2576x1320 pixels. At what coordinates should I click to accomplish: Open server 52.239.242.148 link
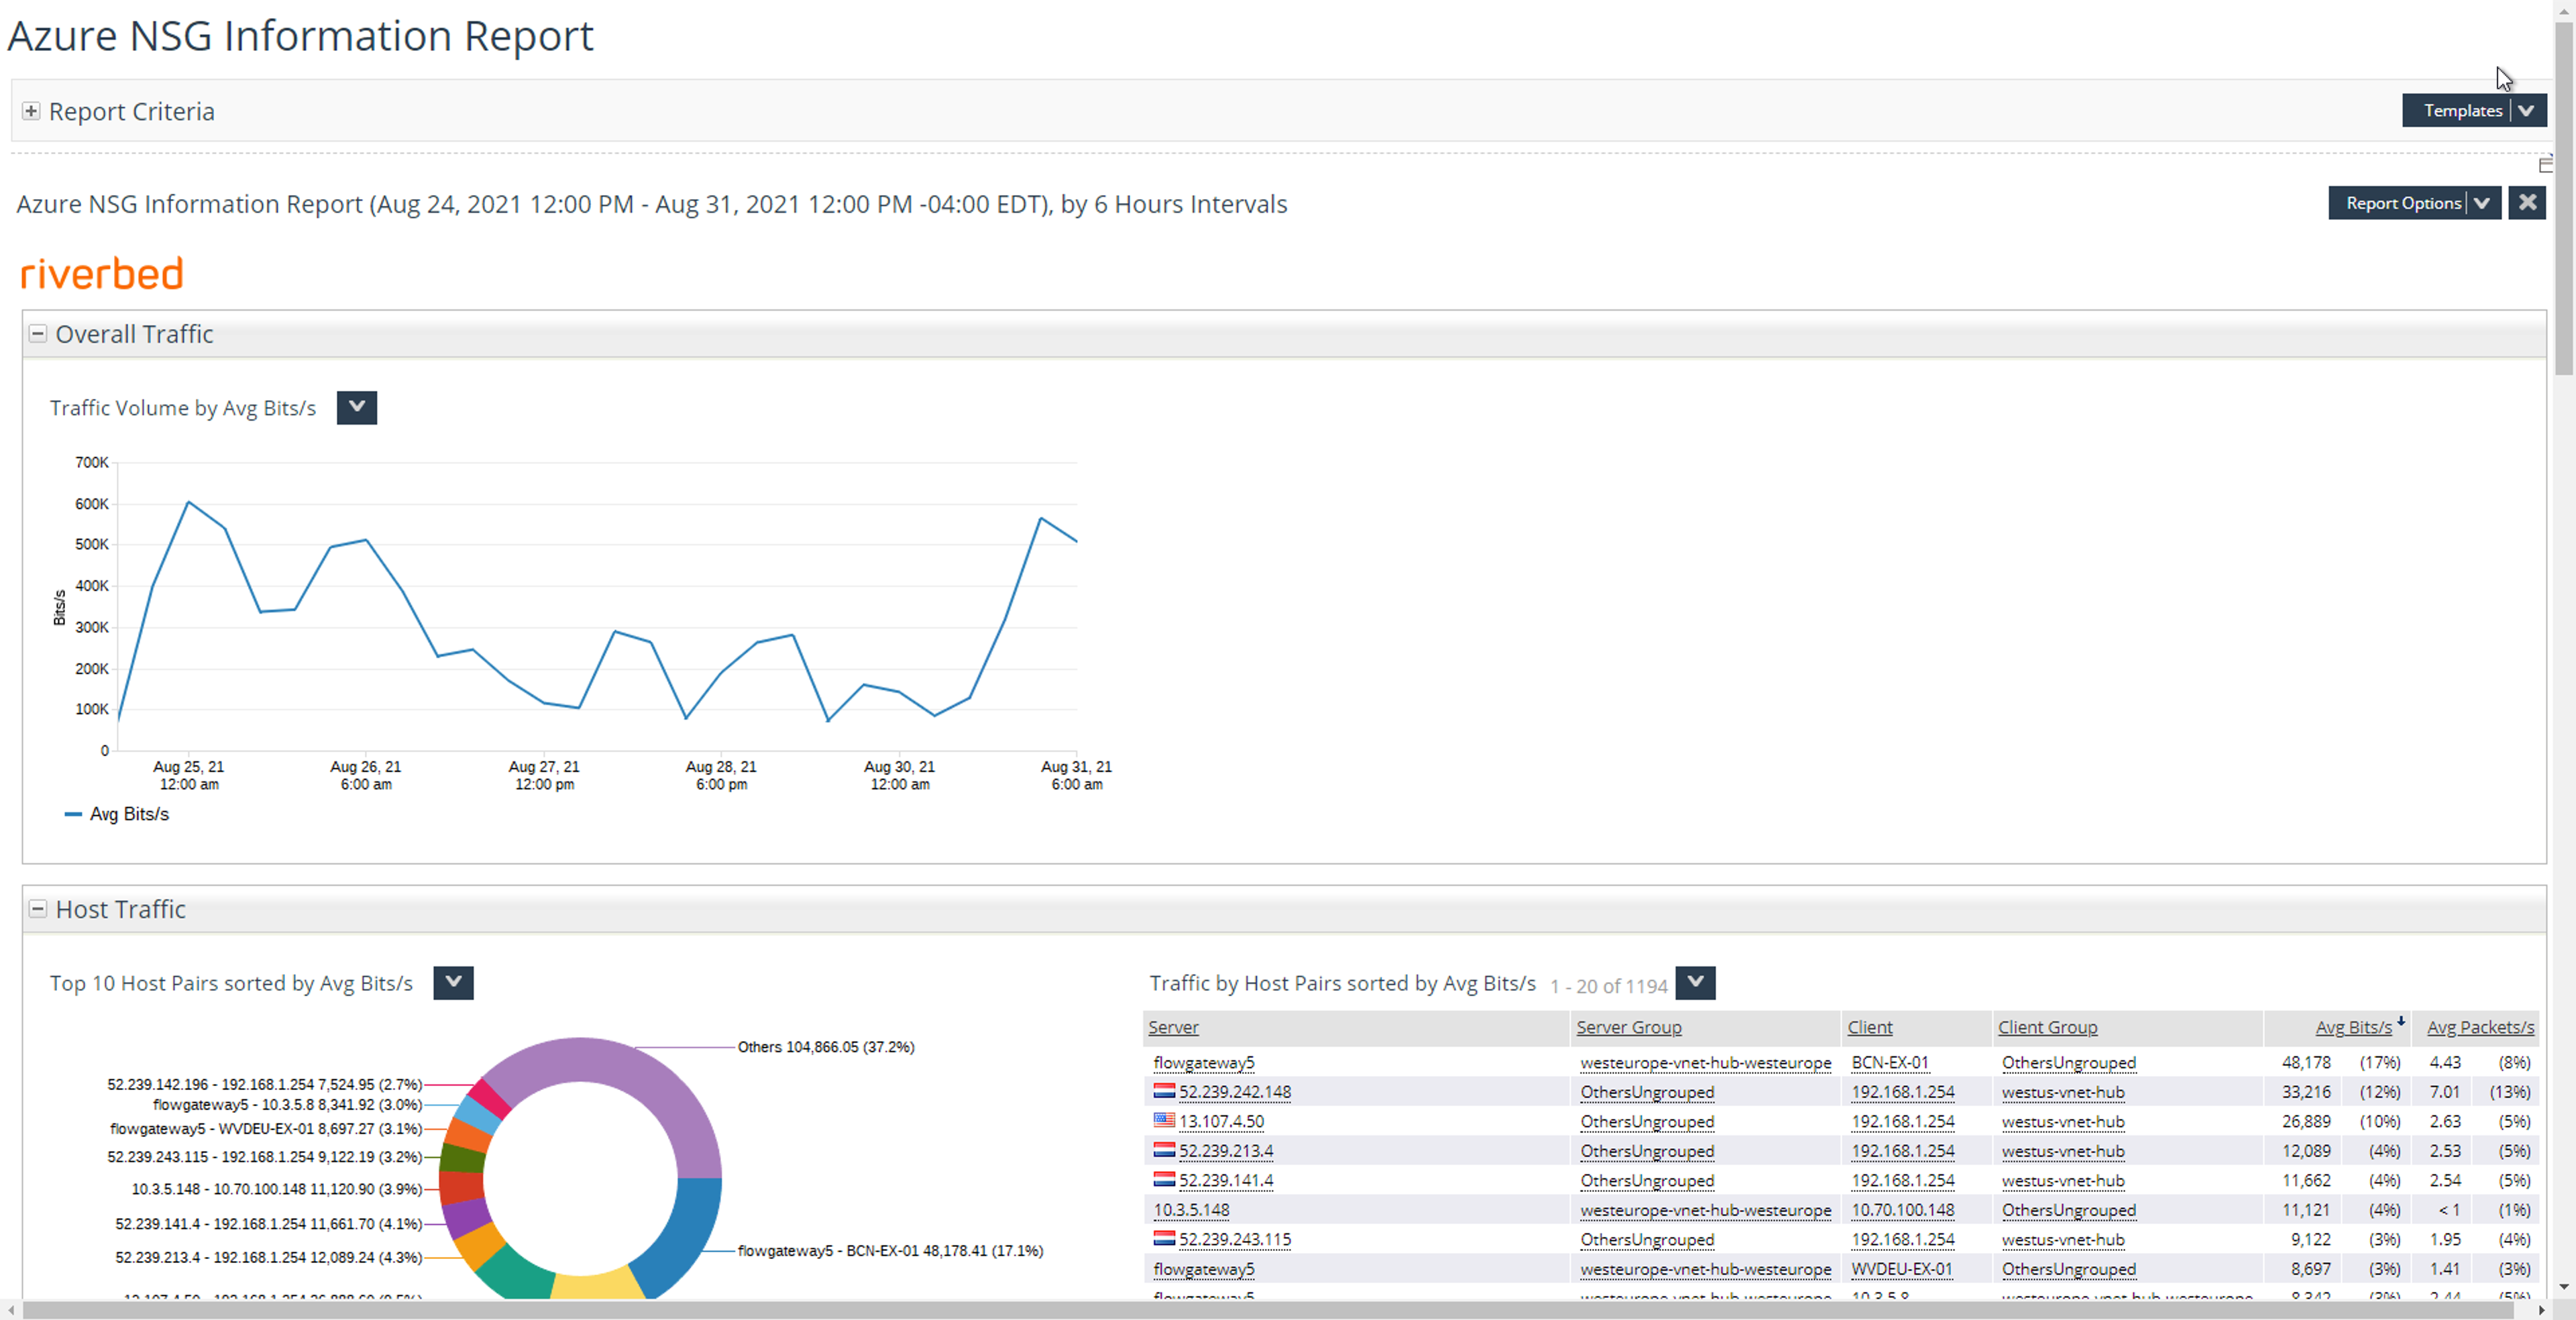click(x=1235, y=1092)
